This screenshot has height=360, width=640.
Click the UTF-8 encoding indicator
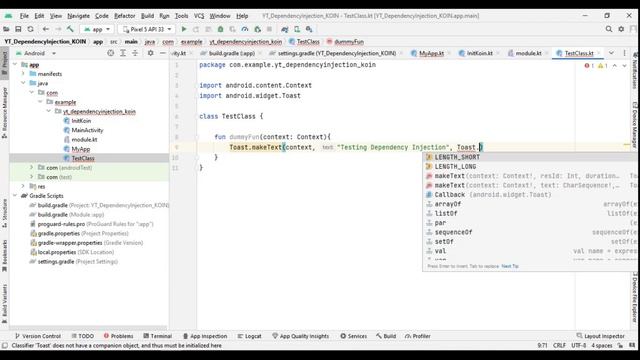pyautogui.click(x=578, y=346)
